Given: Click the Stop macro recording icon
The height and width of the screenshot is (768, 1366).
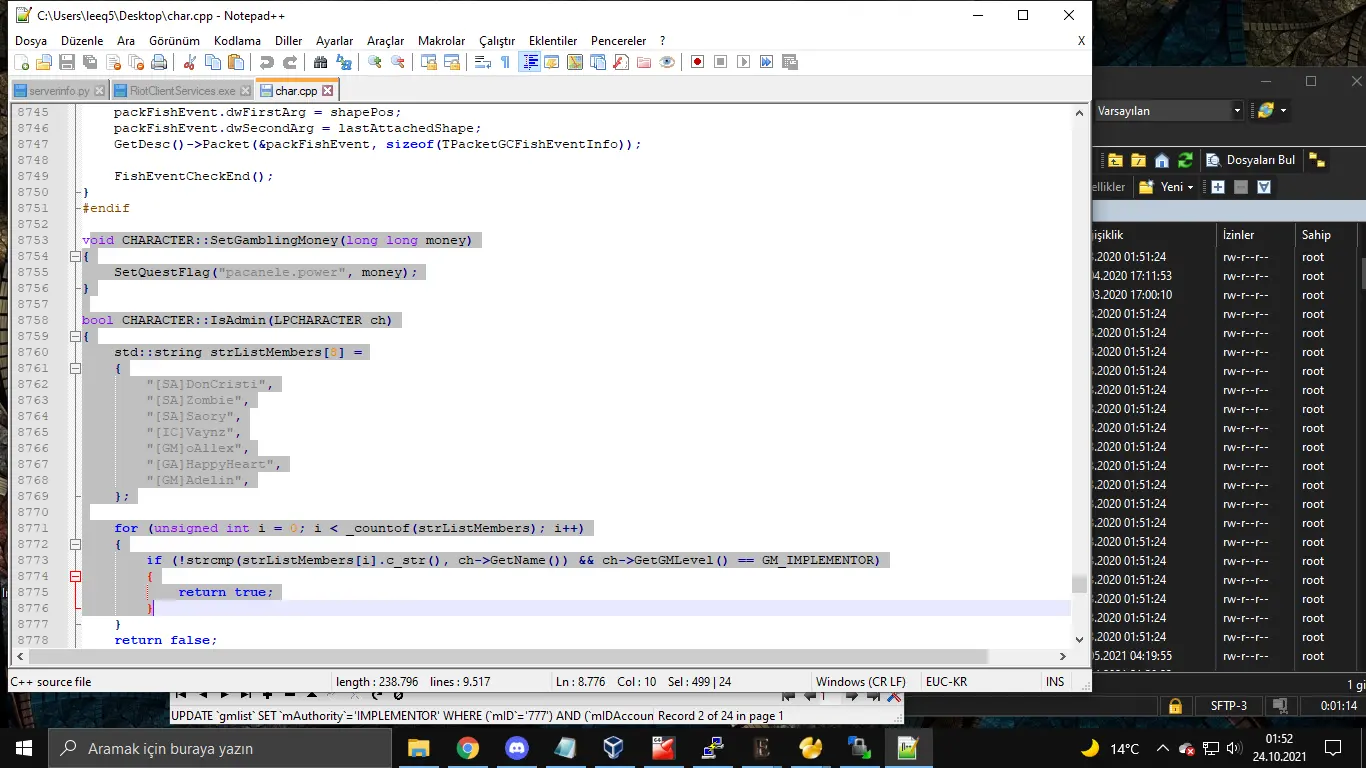Looking at the screenshot, I should click(x=720, y=62).
